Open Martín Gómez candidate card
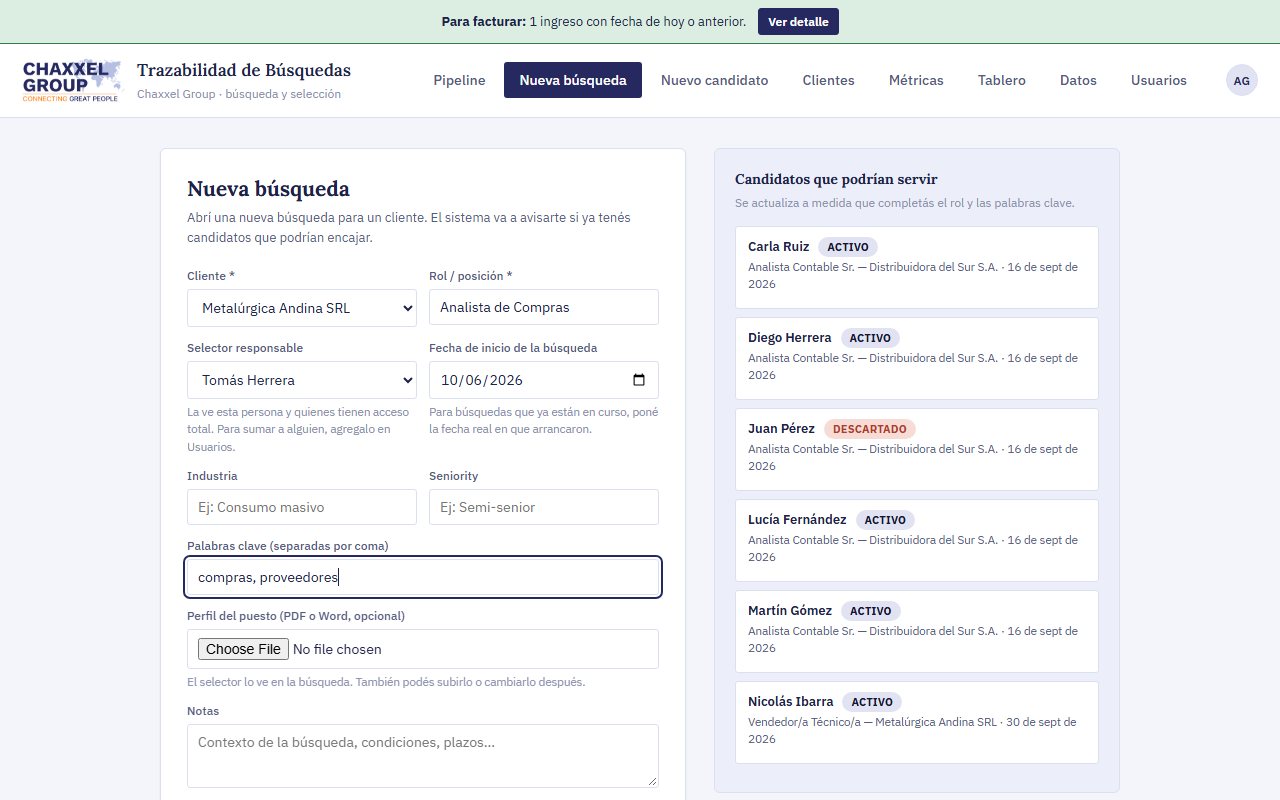 point(917,631)
